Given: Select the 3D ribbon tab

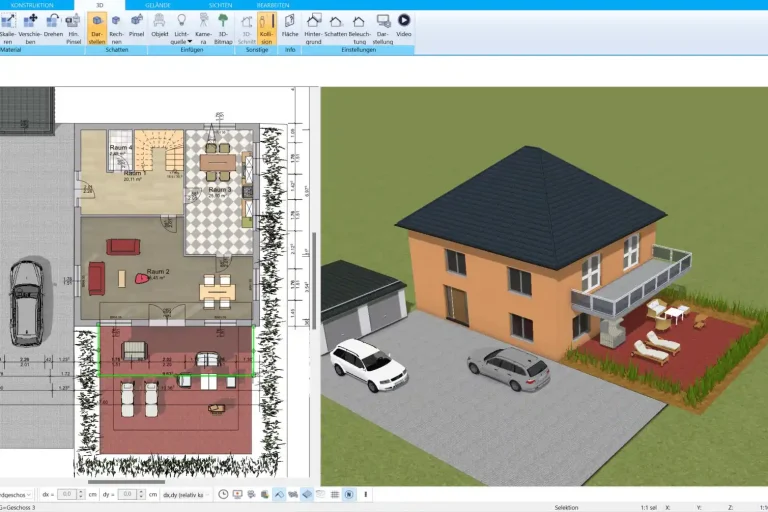Looking at the screenshot, I should click(x=99, y=5).
